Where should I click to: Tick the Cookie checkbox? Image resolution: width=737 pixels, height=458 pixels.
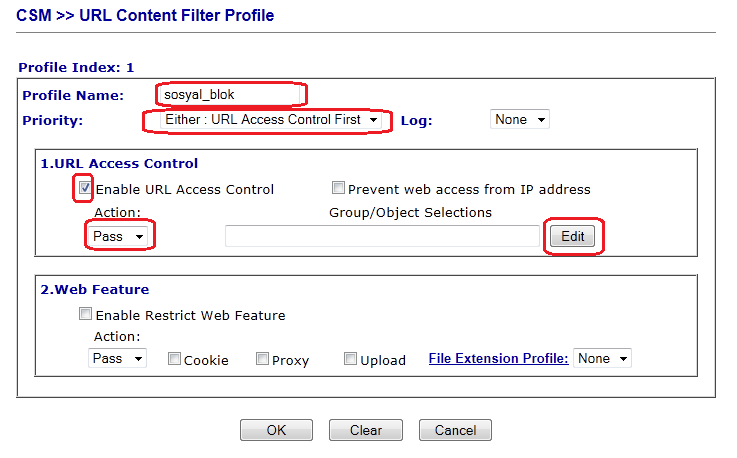pos(174,359)
